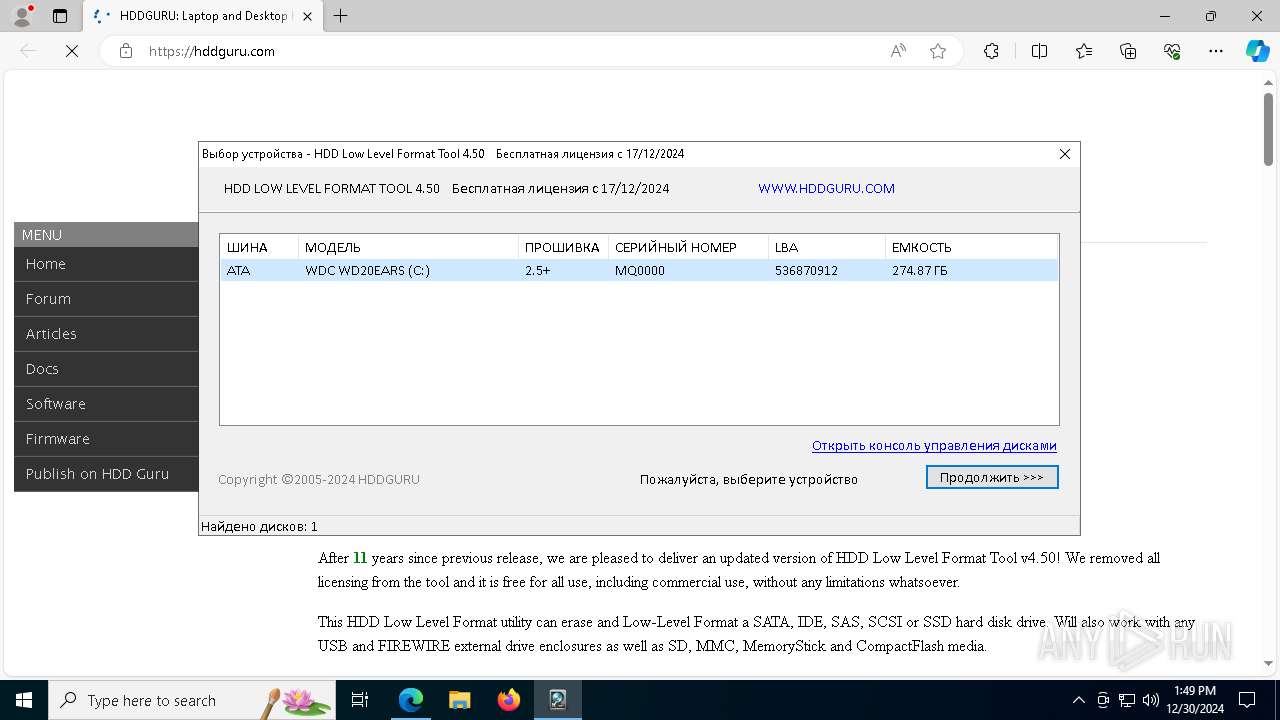Click the Продолжить >>> button

pyautogui.click(x=992, y=477)
